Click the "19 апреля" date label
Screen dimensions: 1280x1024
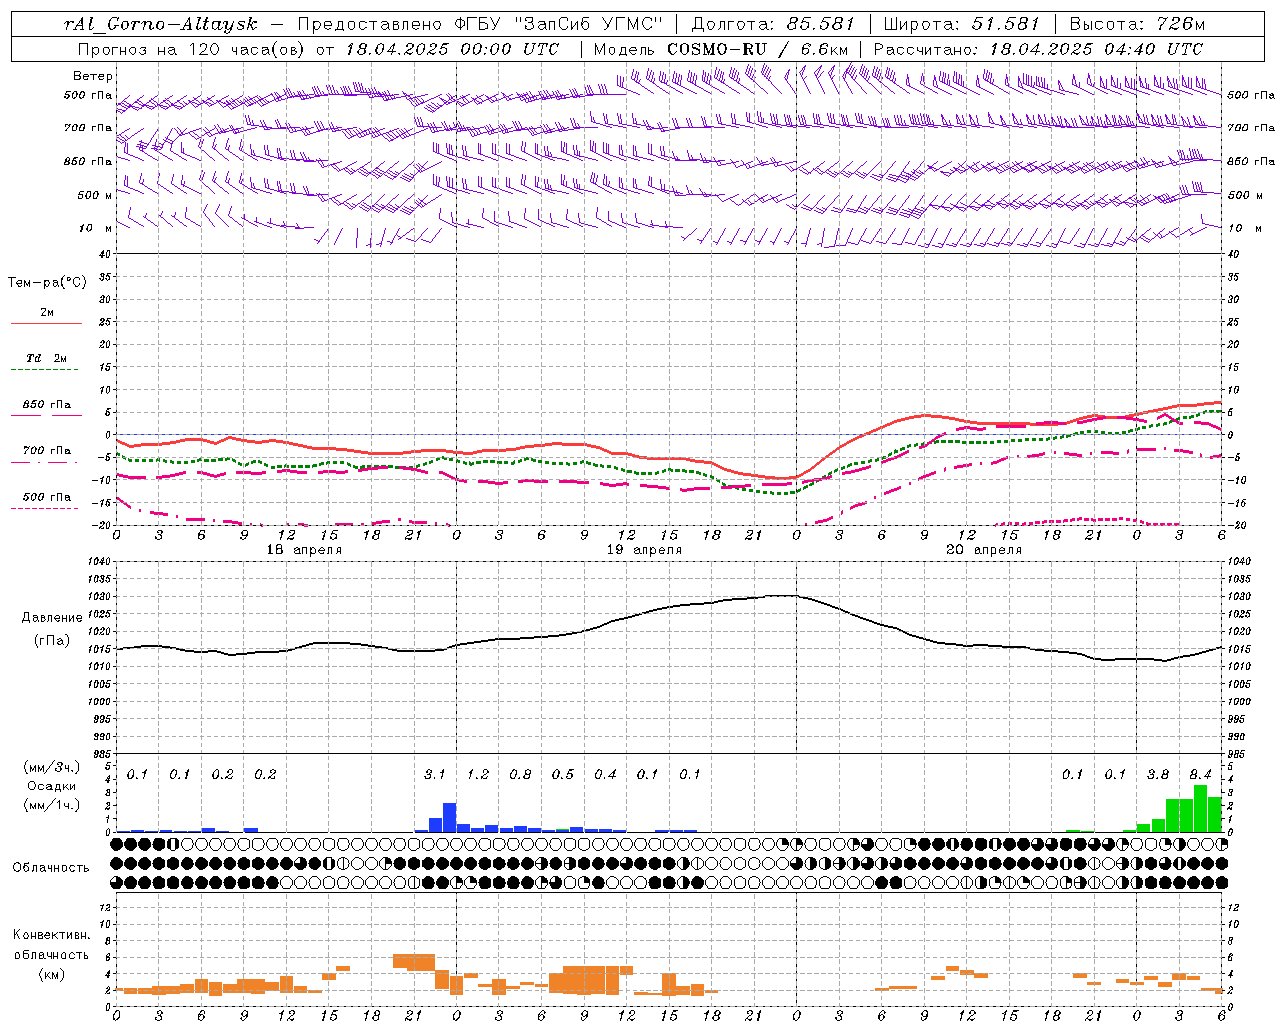click(x=644, y=550)
